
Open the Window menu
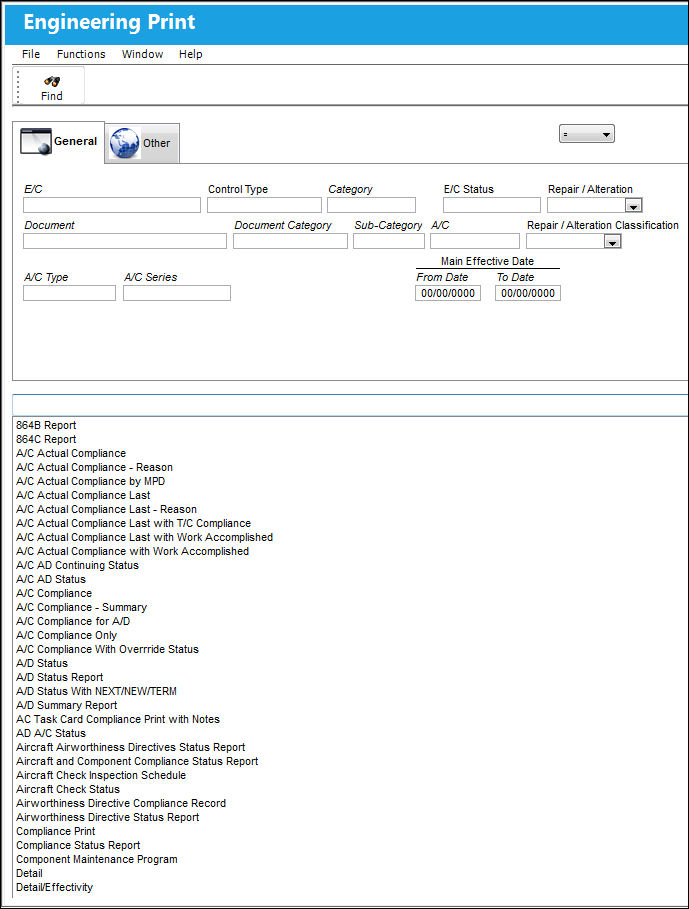(142, 54)
